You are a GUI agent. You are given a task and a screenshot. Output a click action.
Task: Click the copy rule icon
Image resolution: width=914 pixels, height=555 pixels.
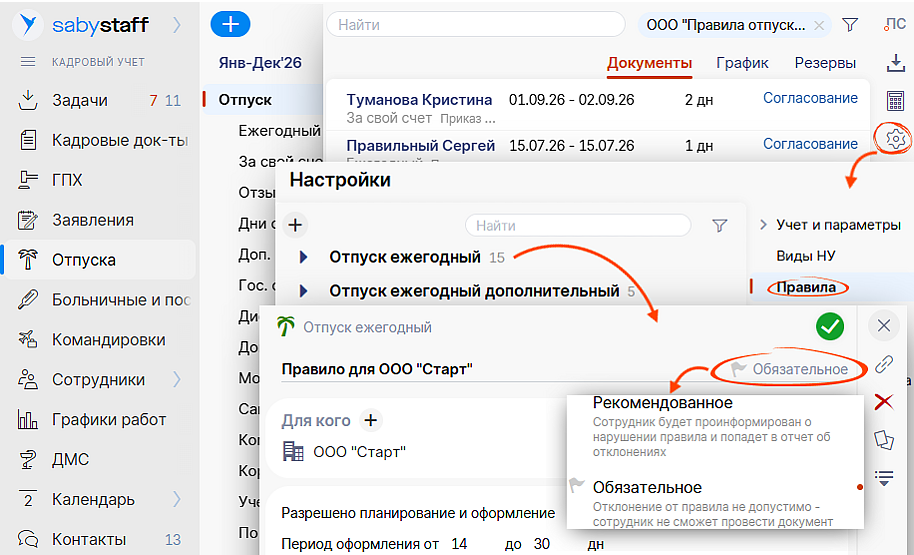point(884,440)
